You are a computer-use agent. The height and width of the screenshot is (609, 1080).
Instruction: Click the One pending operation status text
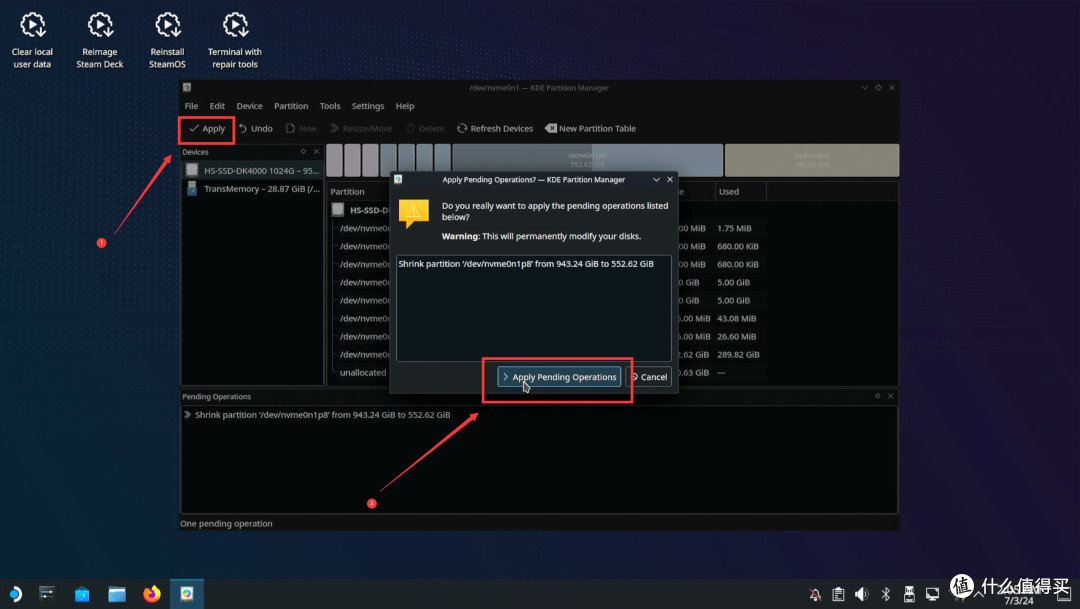[x=226, y=524]
